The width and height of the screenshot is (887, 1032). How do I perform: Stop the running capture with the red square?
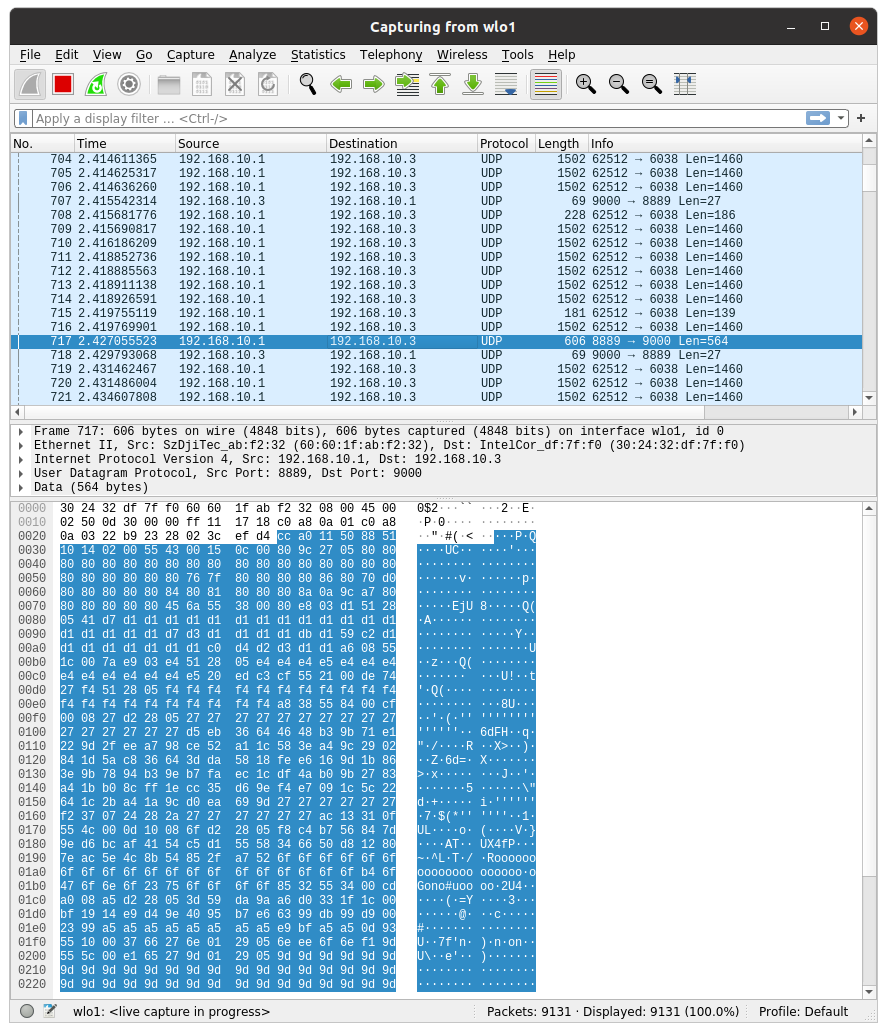click(x=63, y=84)
